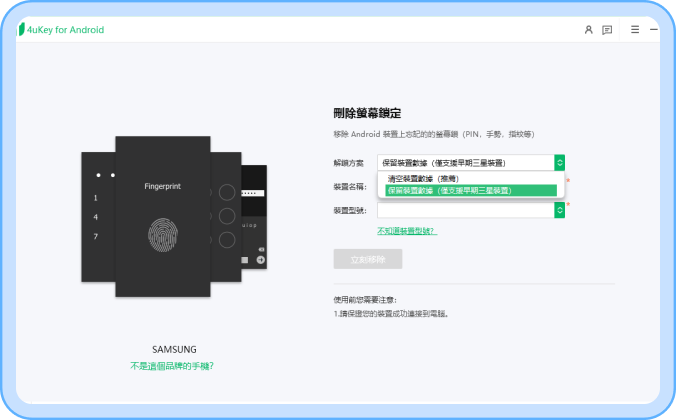The image size is (676, 420).
Task: Click the 裝置名稱 label
Action: pos(350,187)
